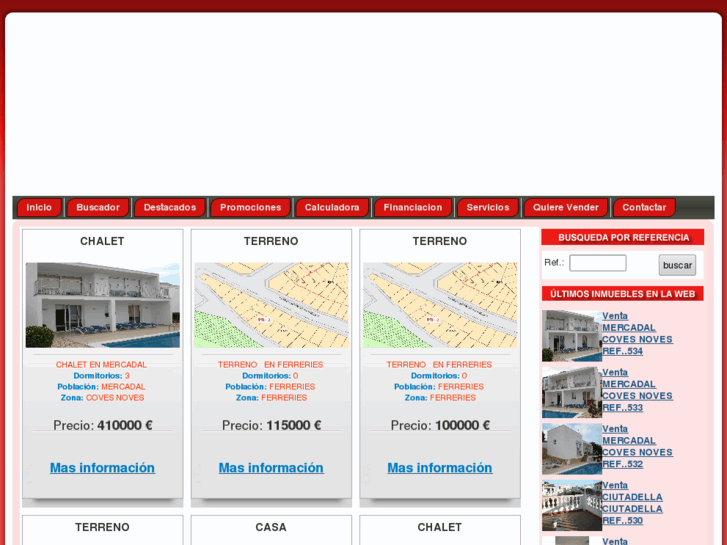
Task: Select the Financiacion menu item
Action: [413, 207]
